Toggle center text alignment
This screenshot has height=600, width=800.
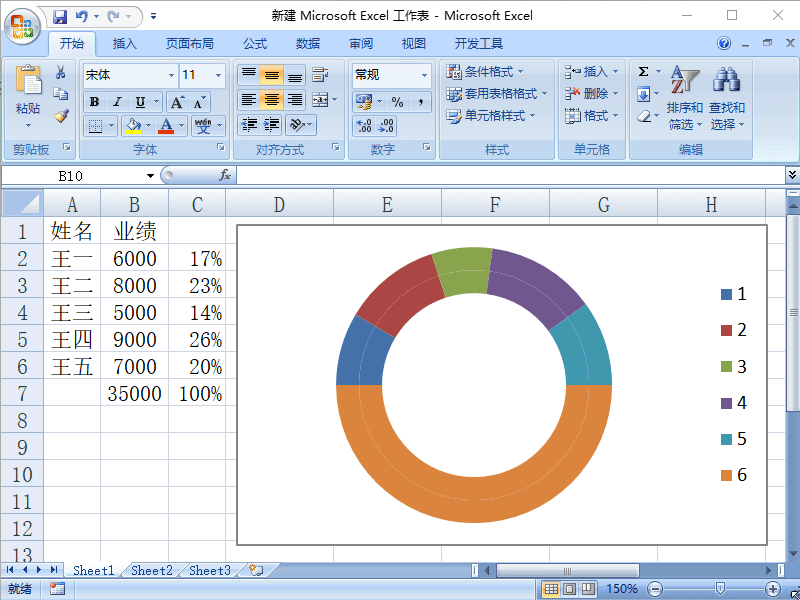click(270, 99)
